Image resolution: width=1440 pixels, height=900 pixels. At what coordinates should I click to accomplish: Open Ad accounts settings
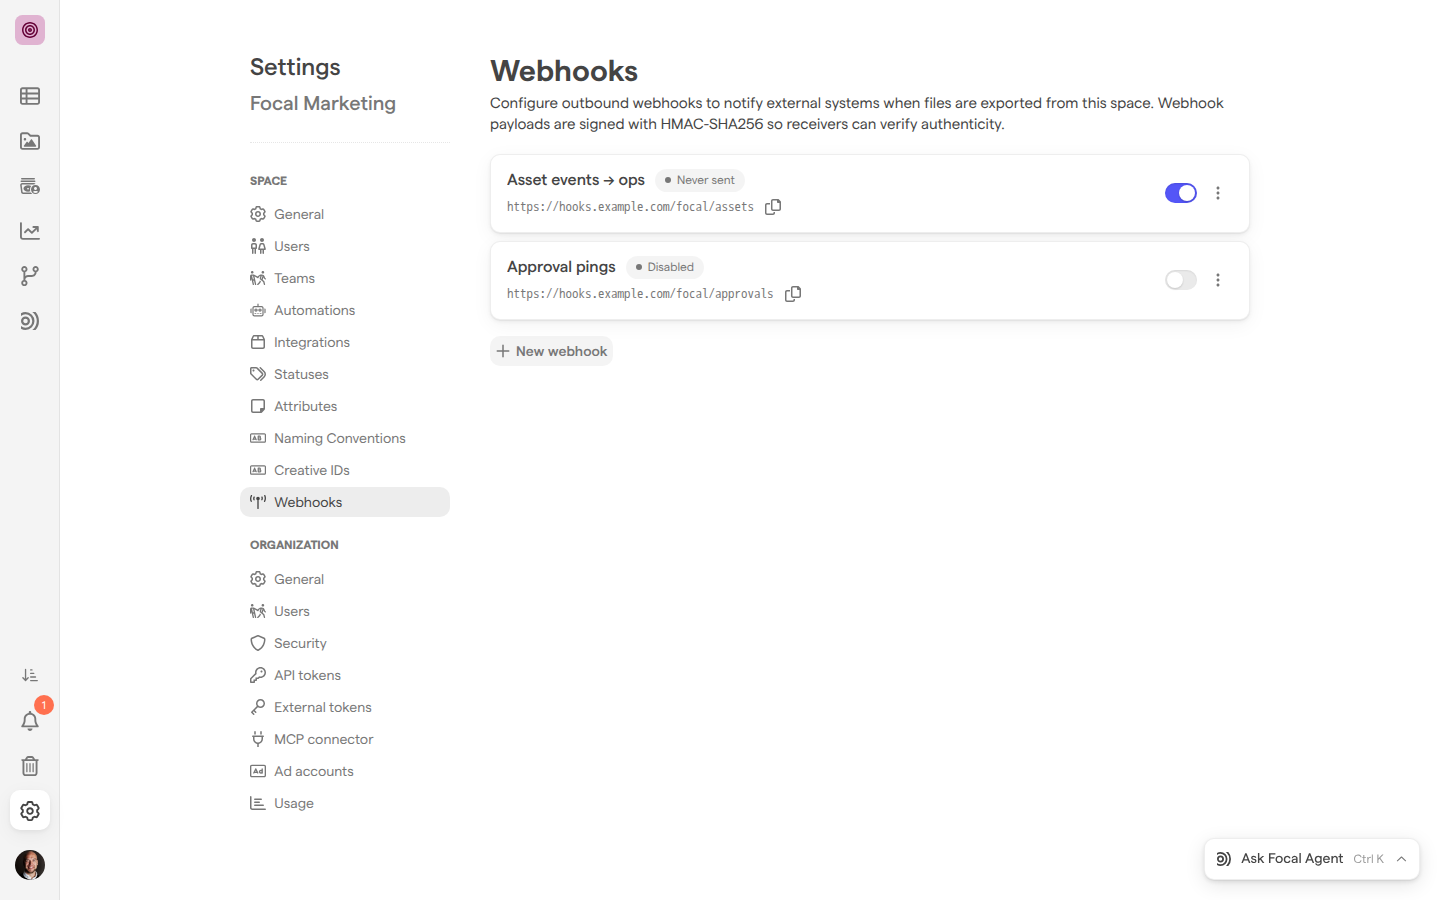345,771
